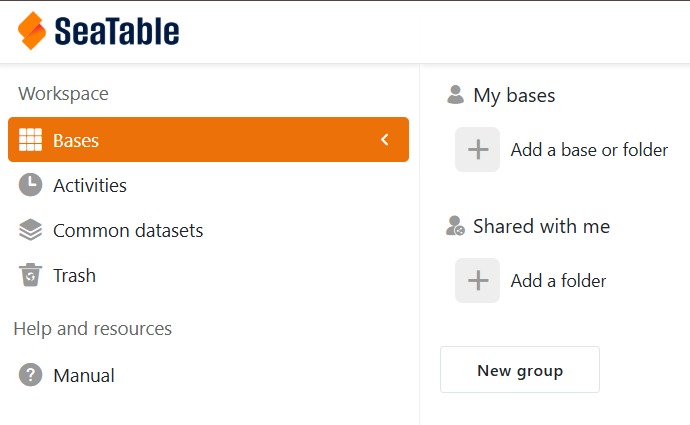Open the Bases menu item label
This screenshot has height=425, width=690.
click(x=76, y=140)
